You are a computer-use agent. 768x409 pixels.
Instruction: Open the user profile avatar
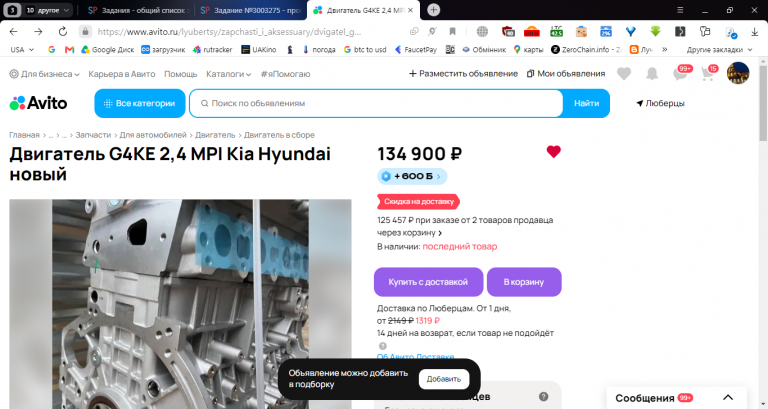point(738,73)
